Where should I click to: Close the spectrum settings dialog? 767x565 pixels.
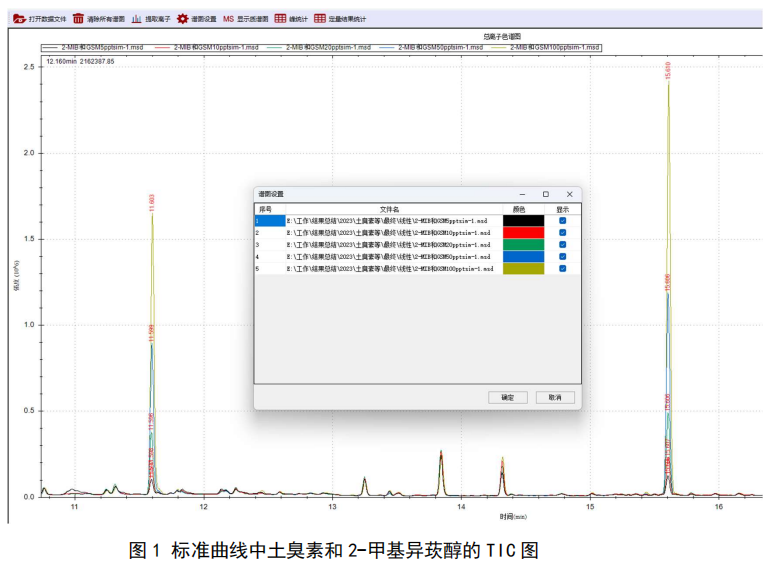pyautogui.click(x=569, y=194)
